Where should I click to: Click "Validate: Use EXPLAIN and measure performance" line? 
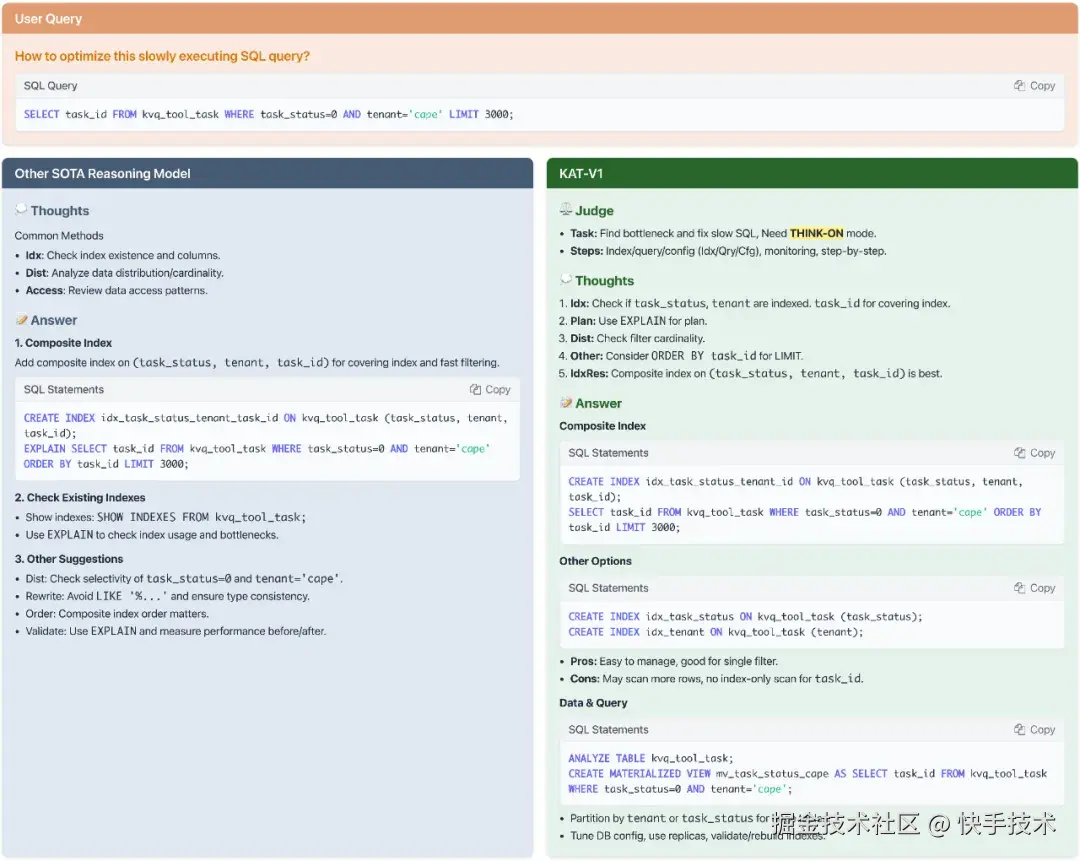pos(176,632)
